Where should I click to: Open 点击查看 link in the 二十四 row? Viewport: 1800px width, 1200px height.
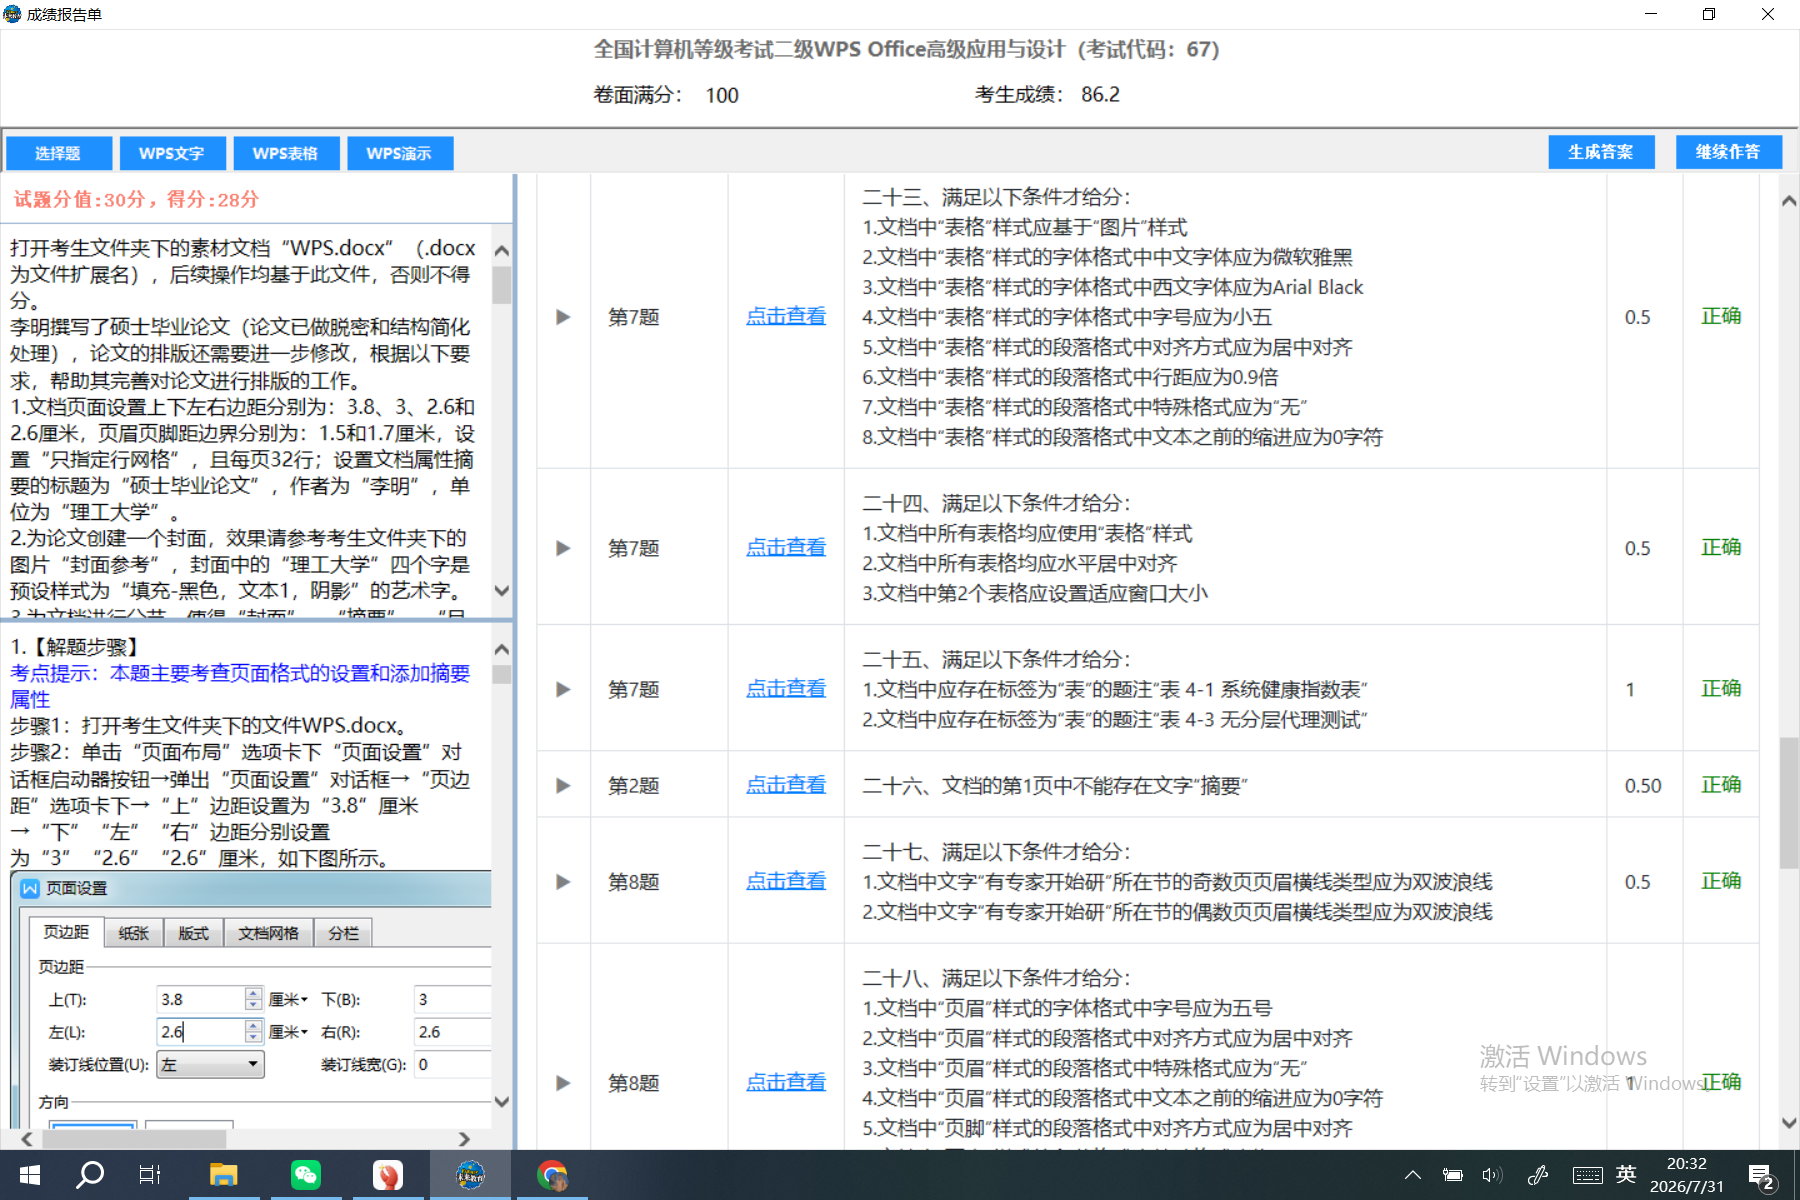[786, 548]
